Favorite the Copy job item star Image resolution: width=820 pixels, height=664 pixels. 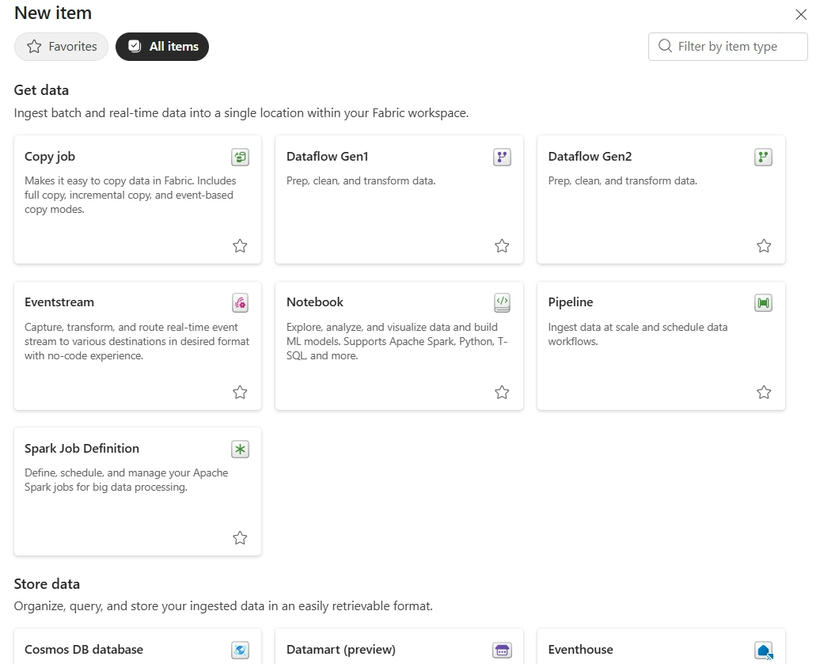[240, 246]
